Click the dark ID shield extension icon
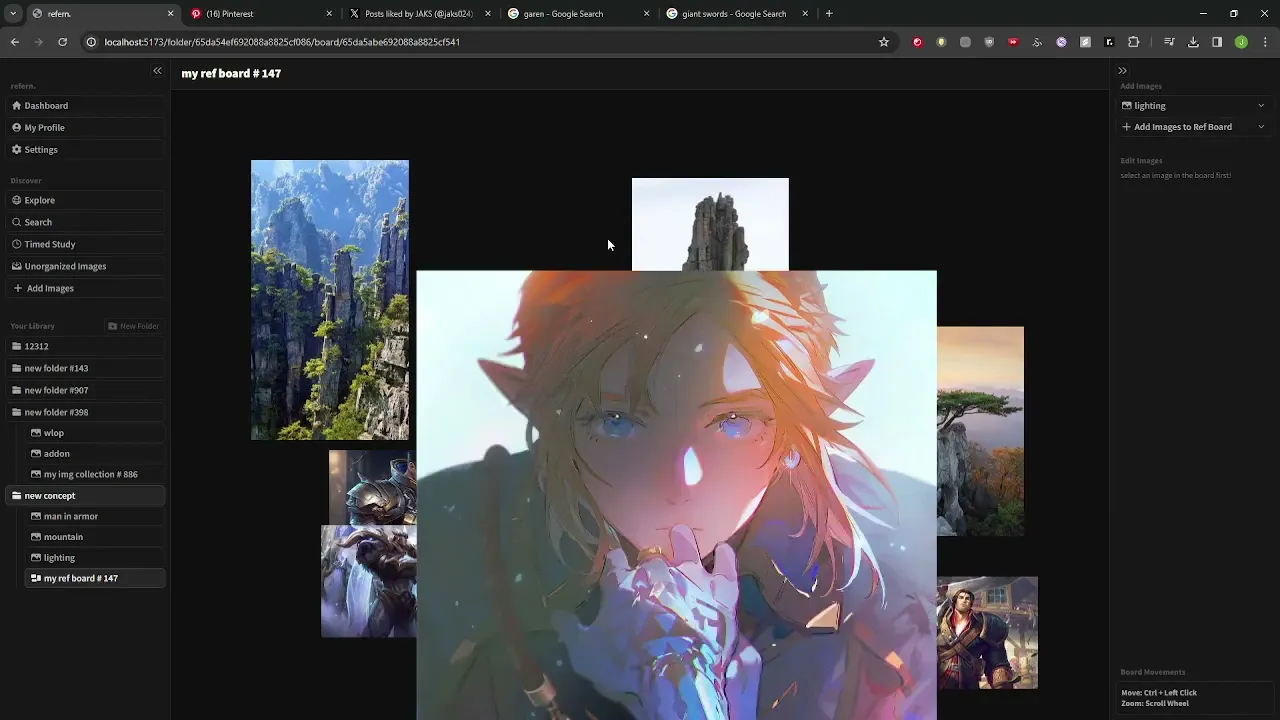The width and height of the screenshot is (1280, 720). coord(989,42)
